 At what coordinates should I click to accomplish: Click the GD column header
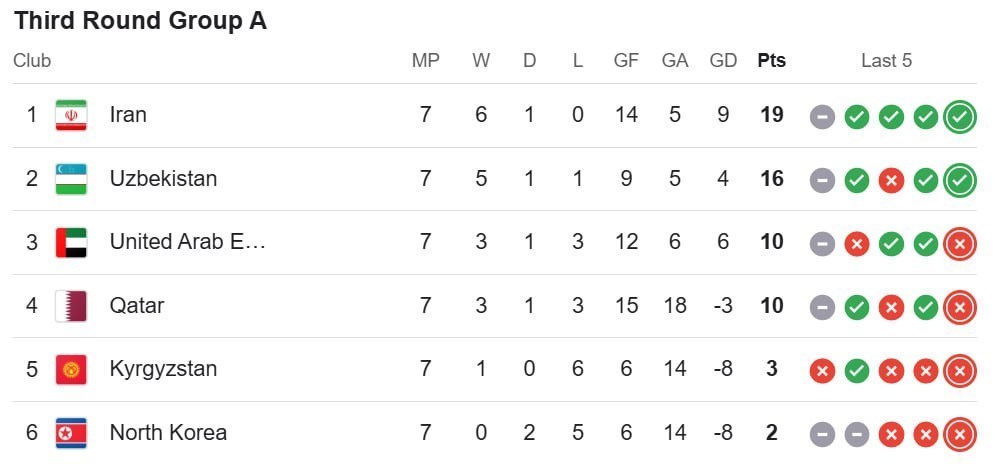click(723, 61)
